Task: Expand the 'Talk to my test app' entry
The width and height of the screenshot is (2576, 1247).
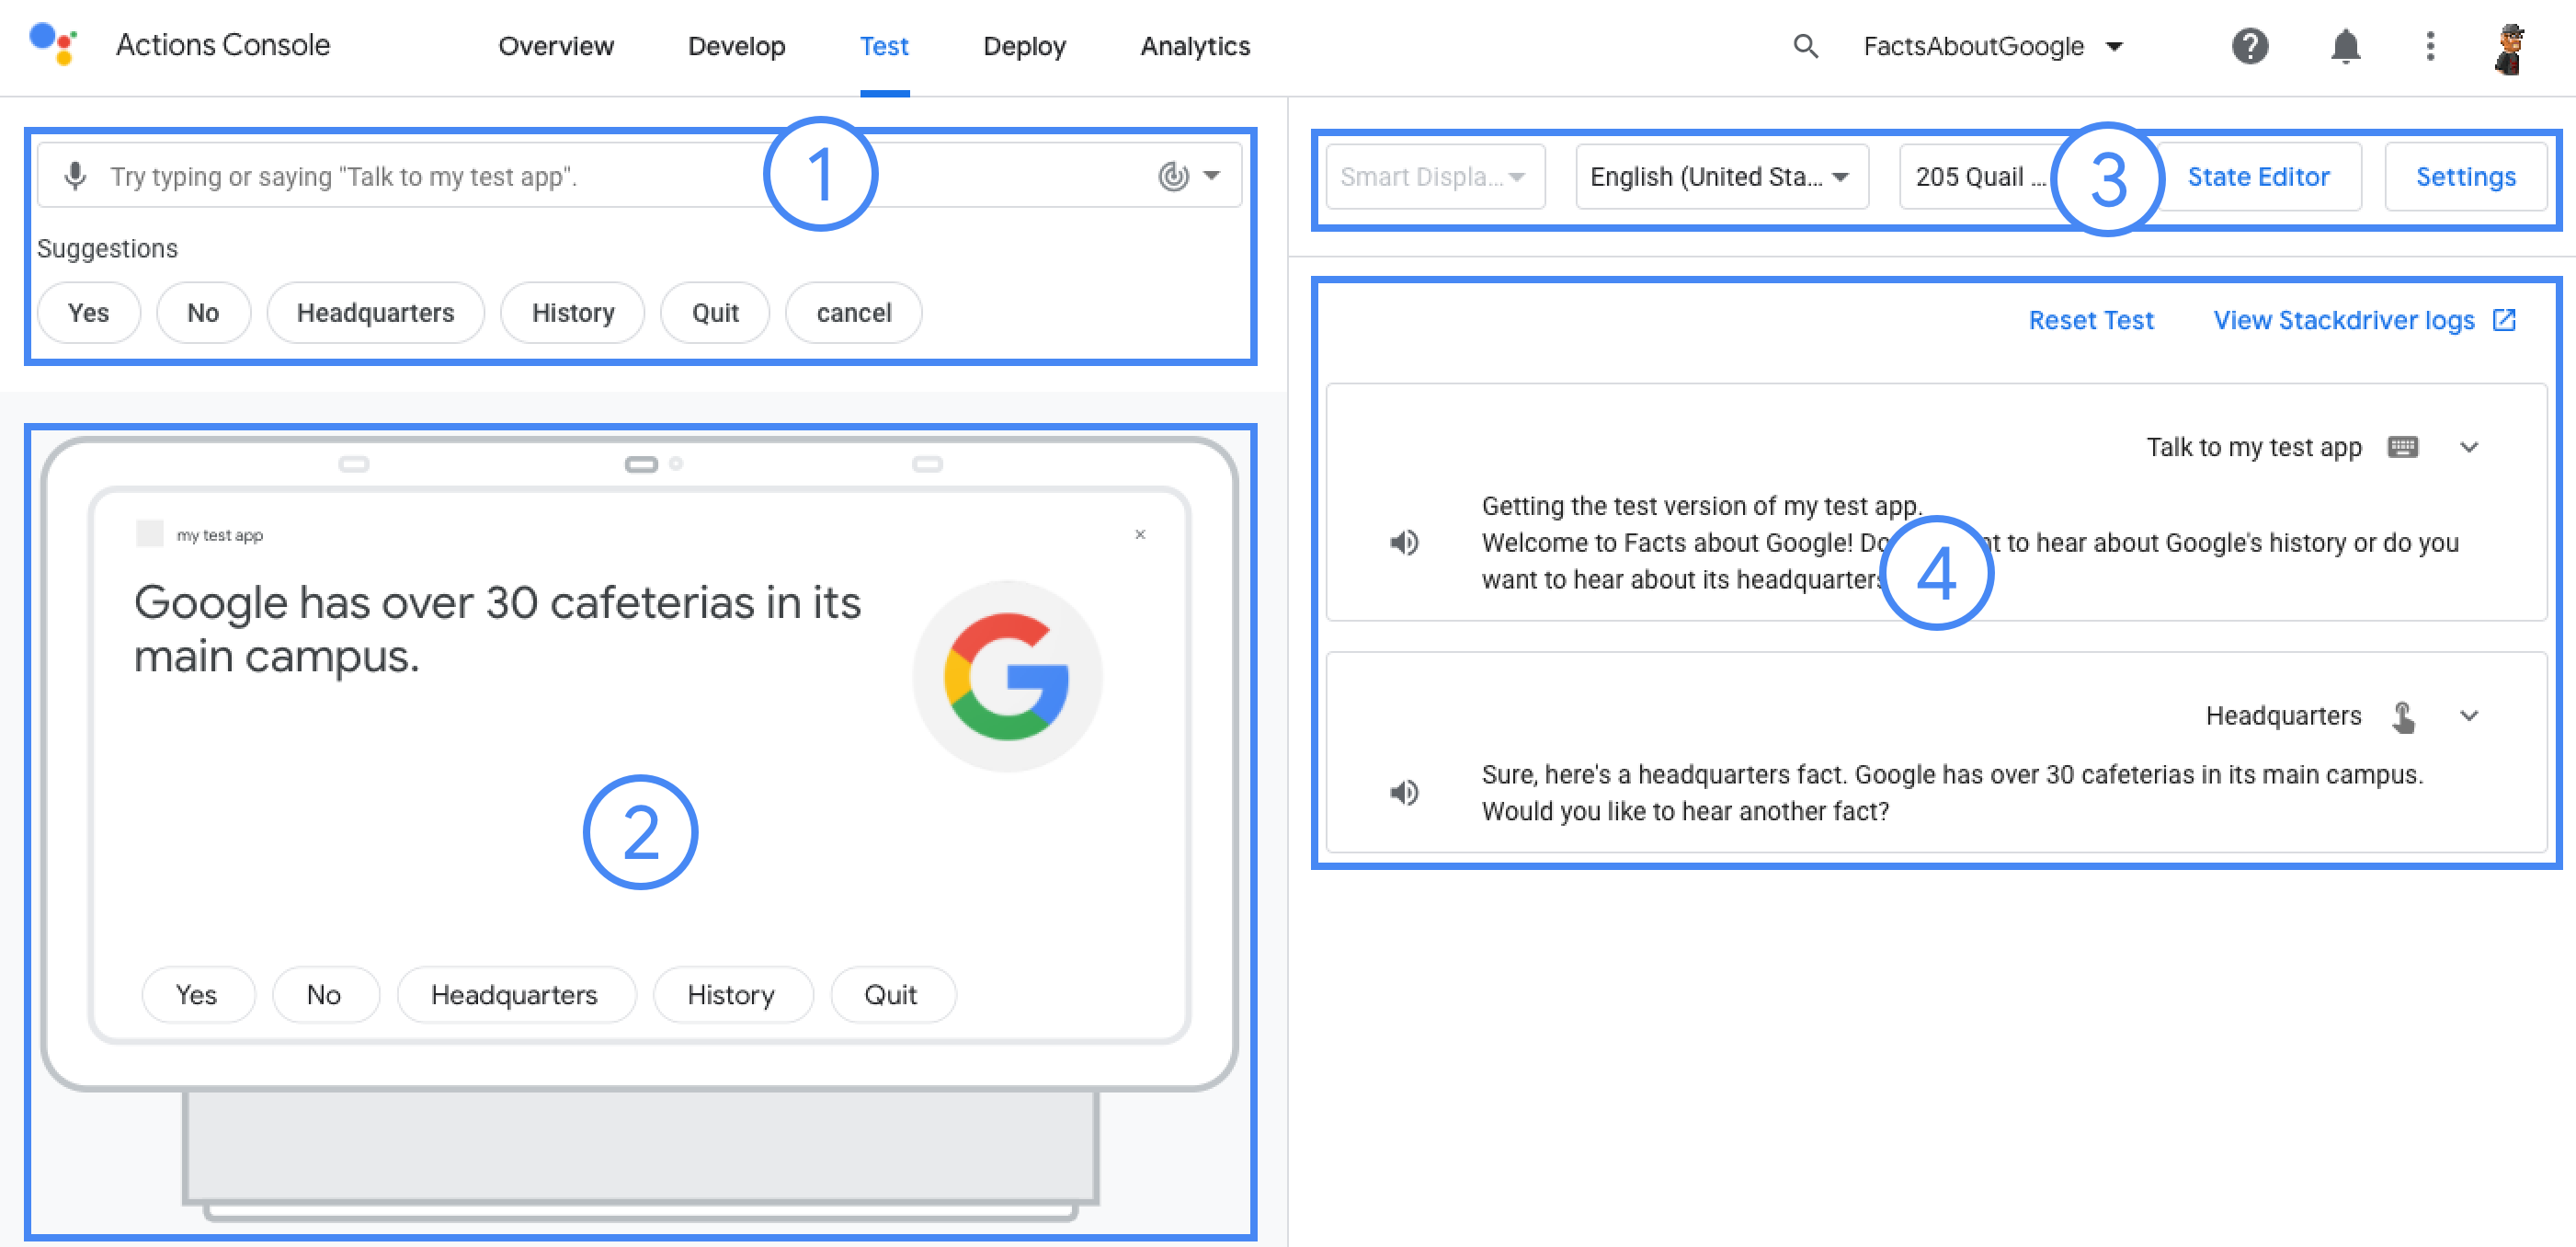Action: 2468,447
